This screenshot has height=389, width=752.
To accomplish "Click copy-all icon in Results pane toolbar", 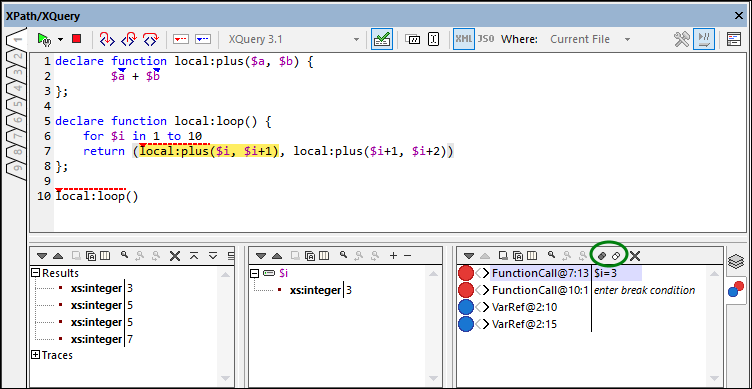I will pyautogui.click(x=91, y=256).
